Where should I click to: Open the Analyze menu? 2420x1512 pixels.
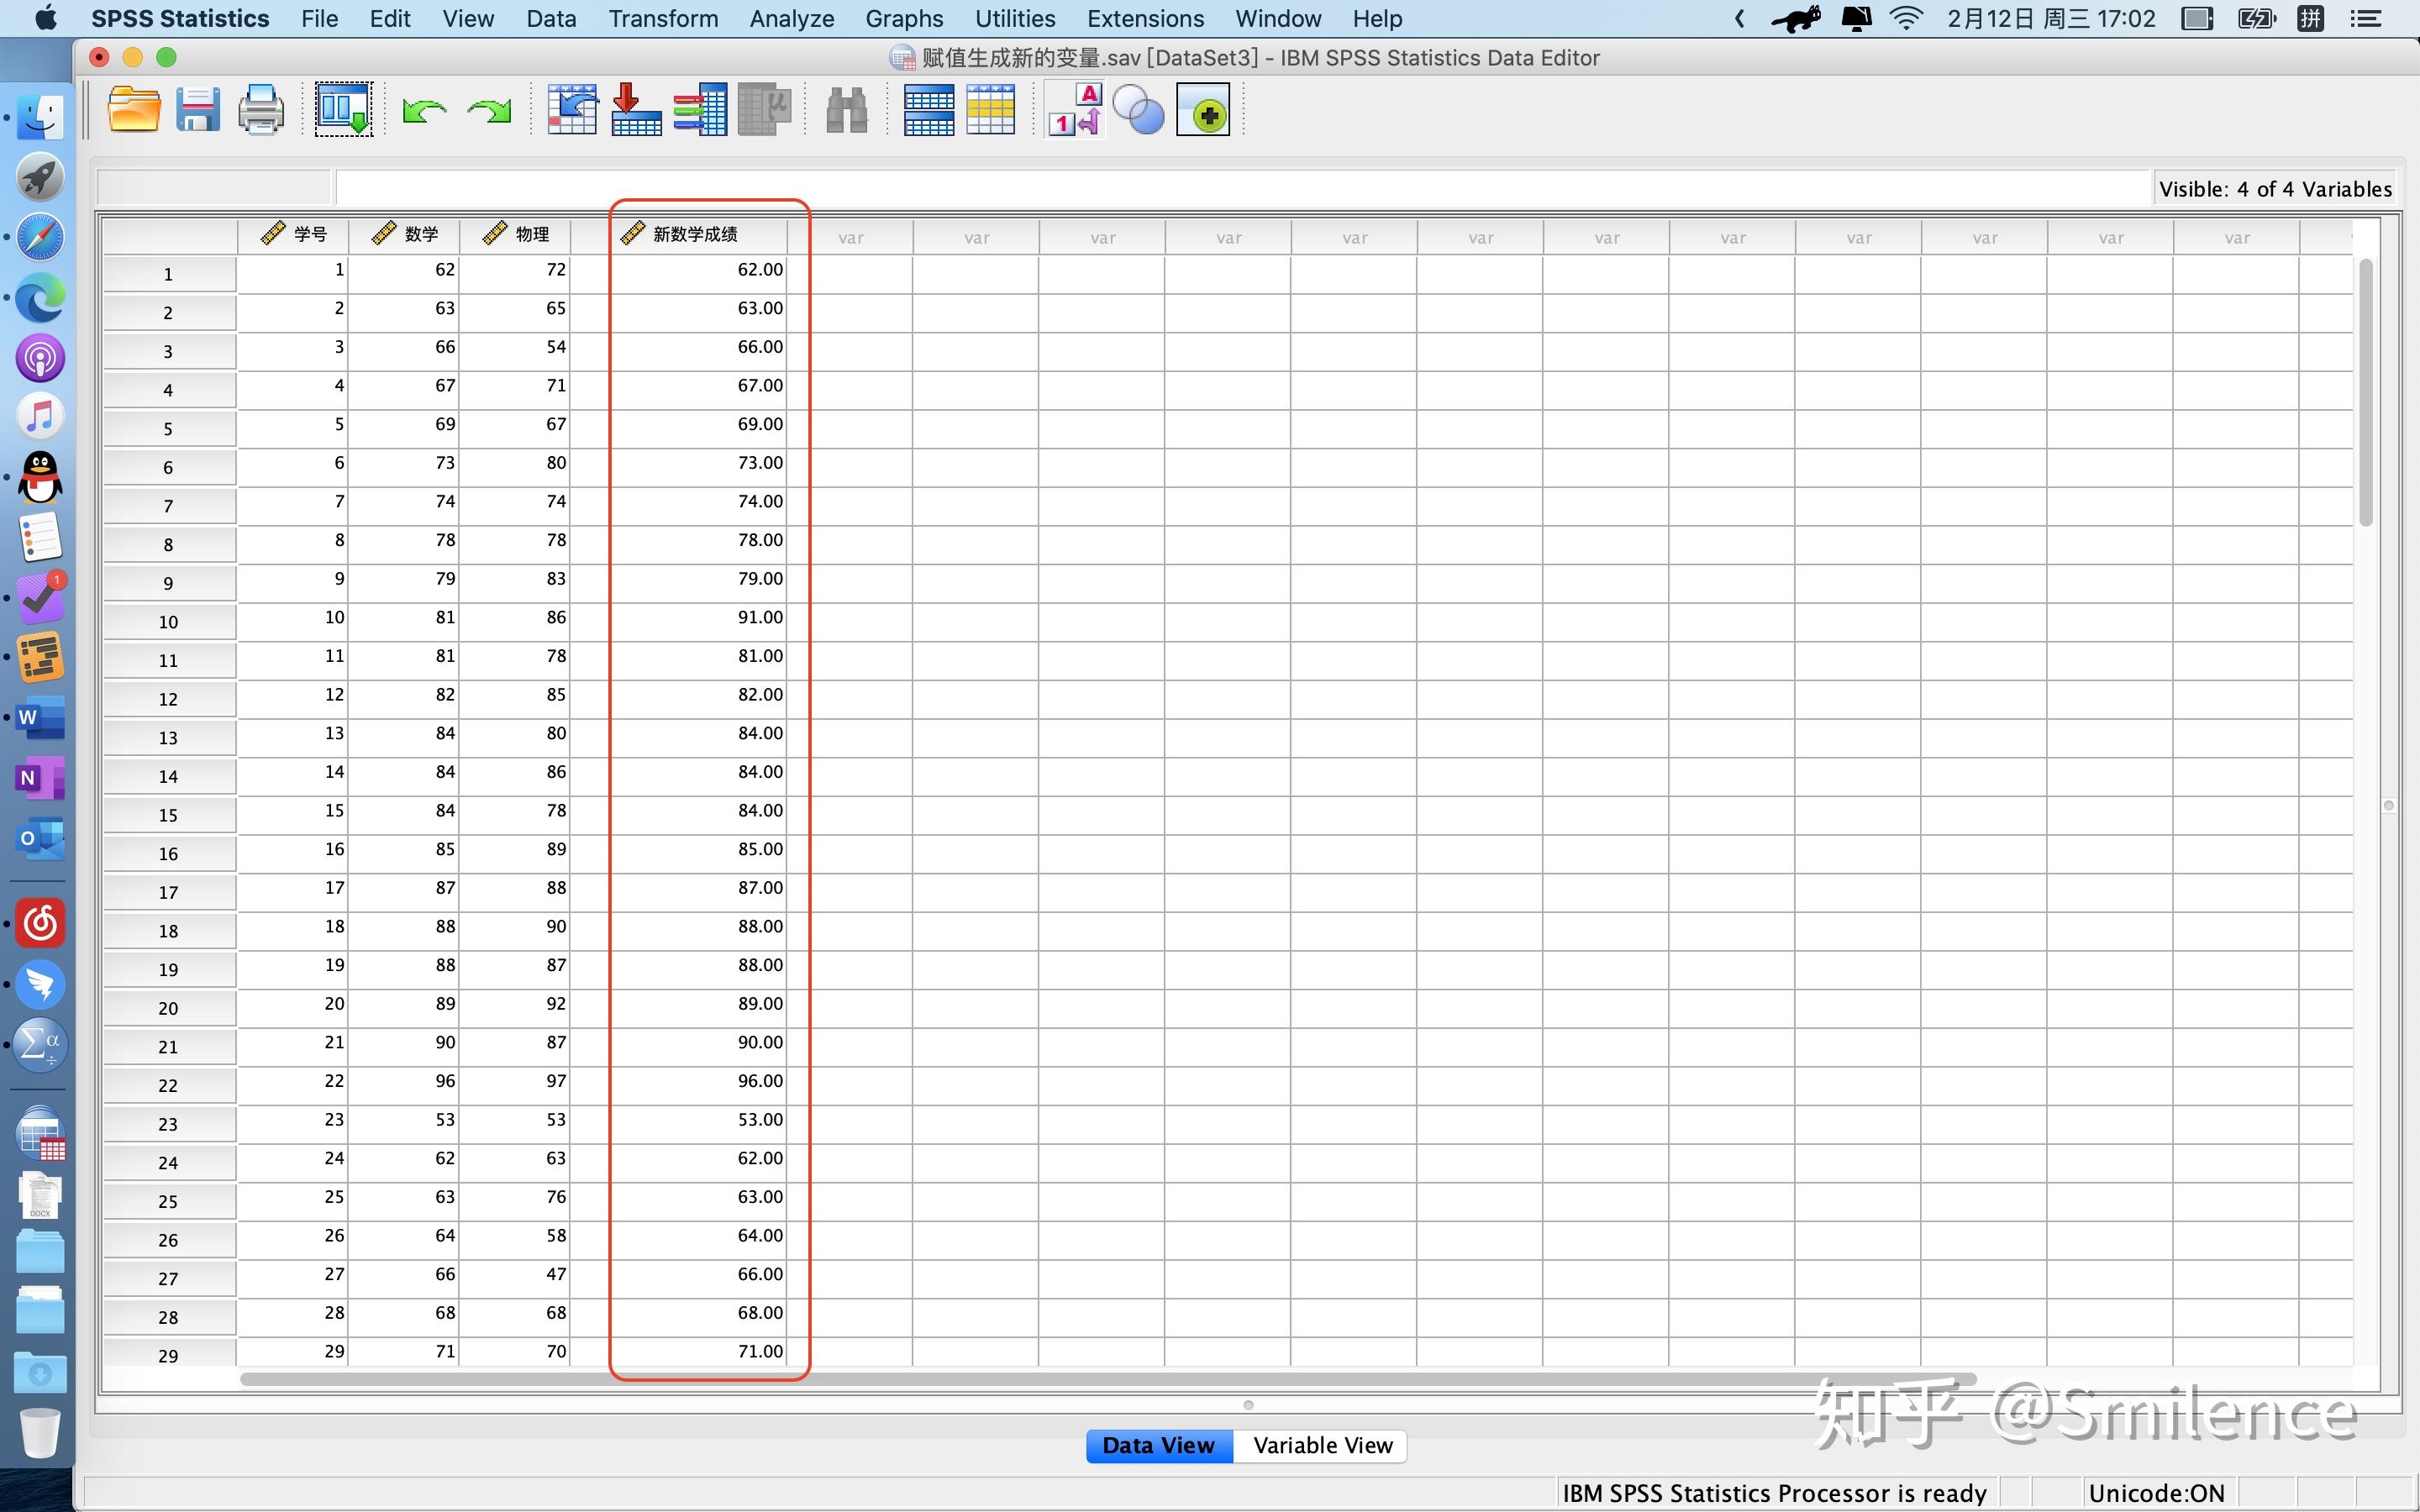791,18
